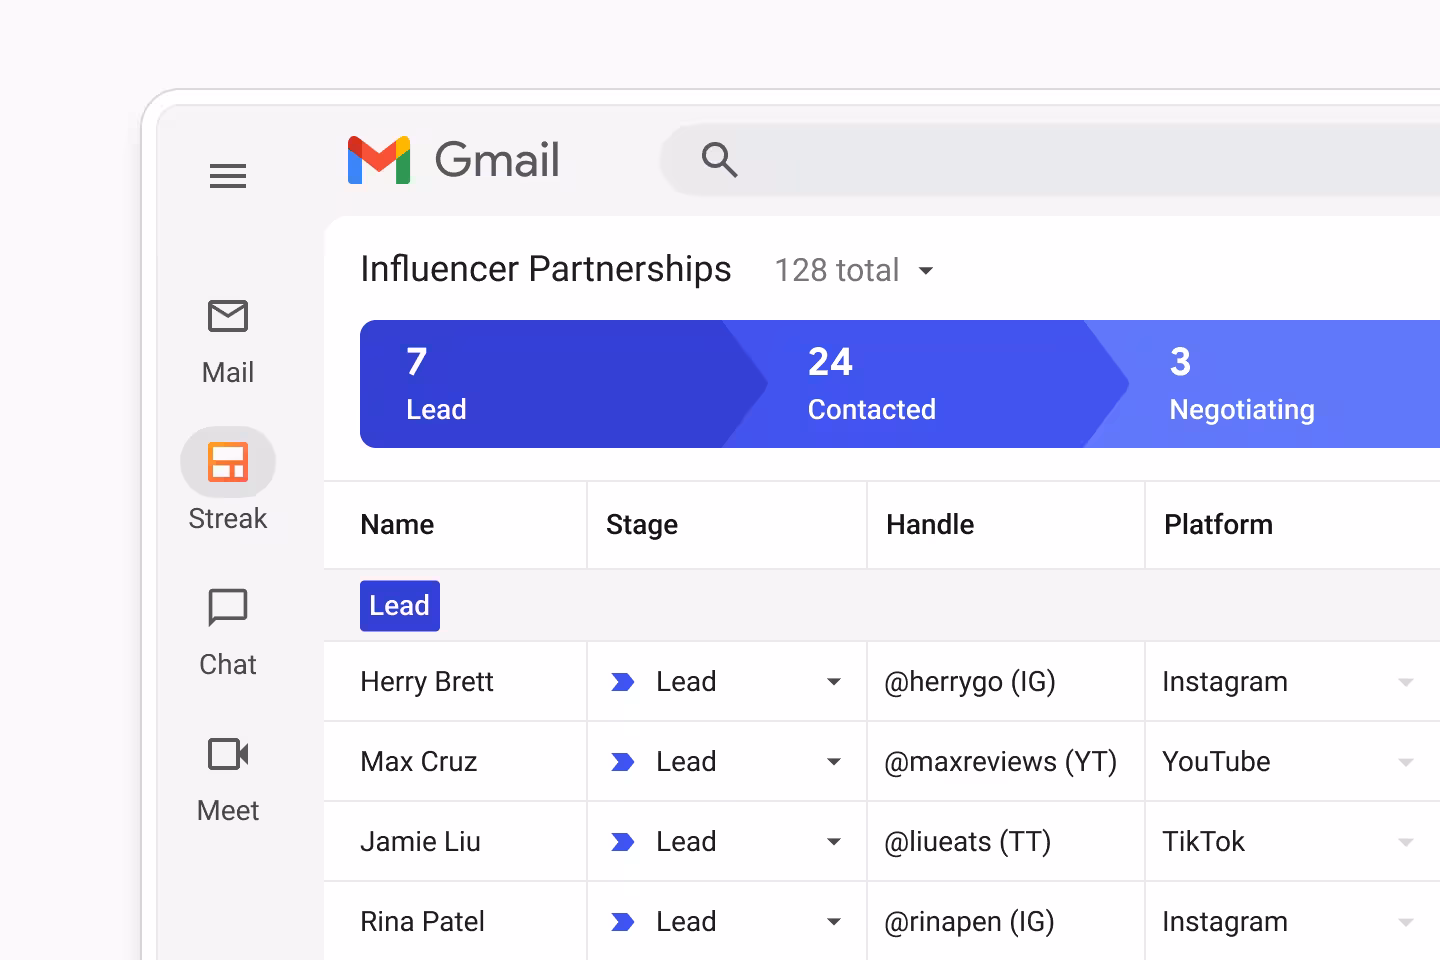Screen dimensions: 1440x960
Task: Click the stage arrow icon for Rina Patel
Action: click(623, 922)
